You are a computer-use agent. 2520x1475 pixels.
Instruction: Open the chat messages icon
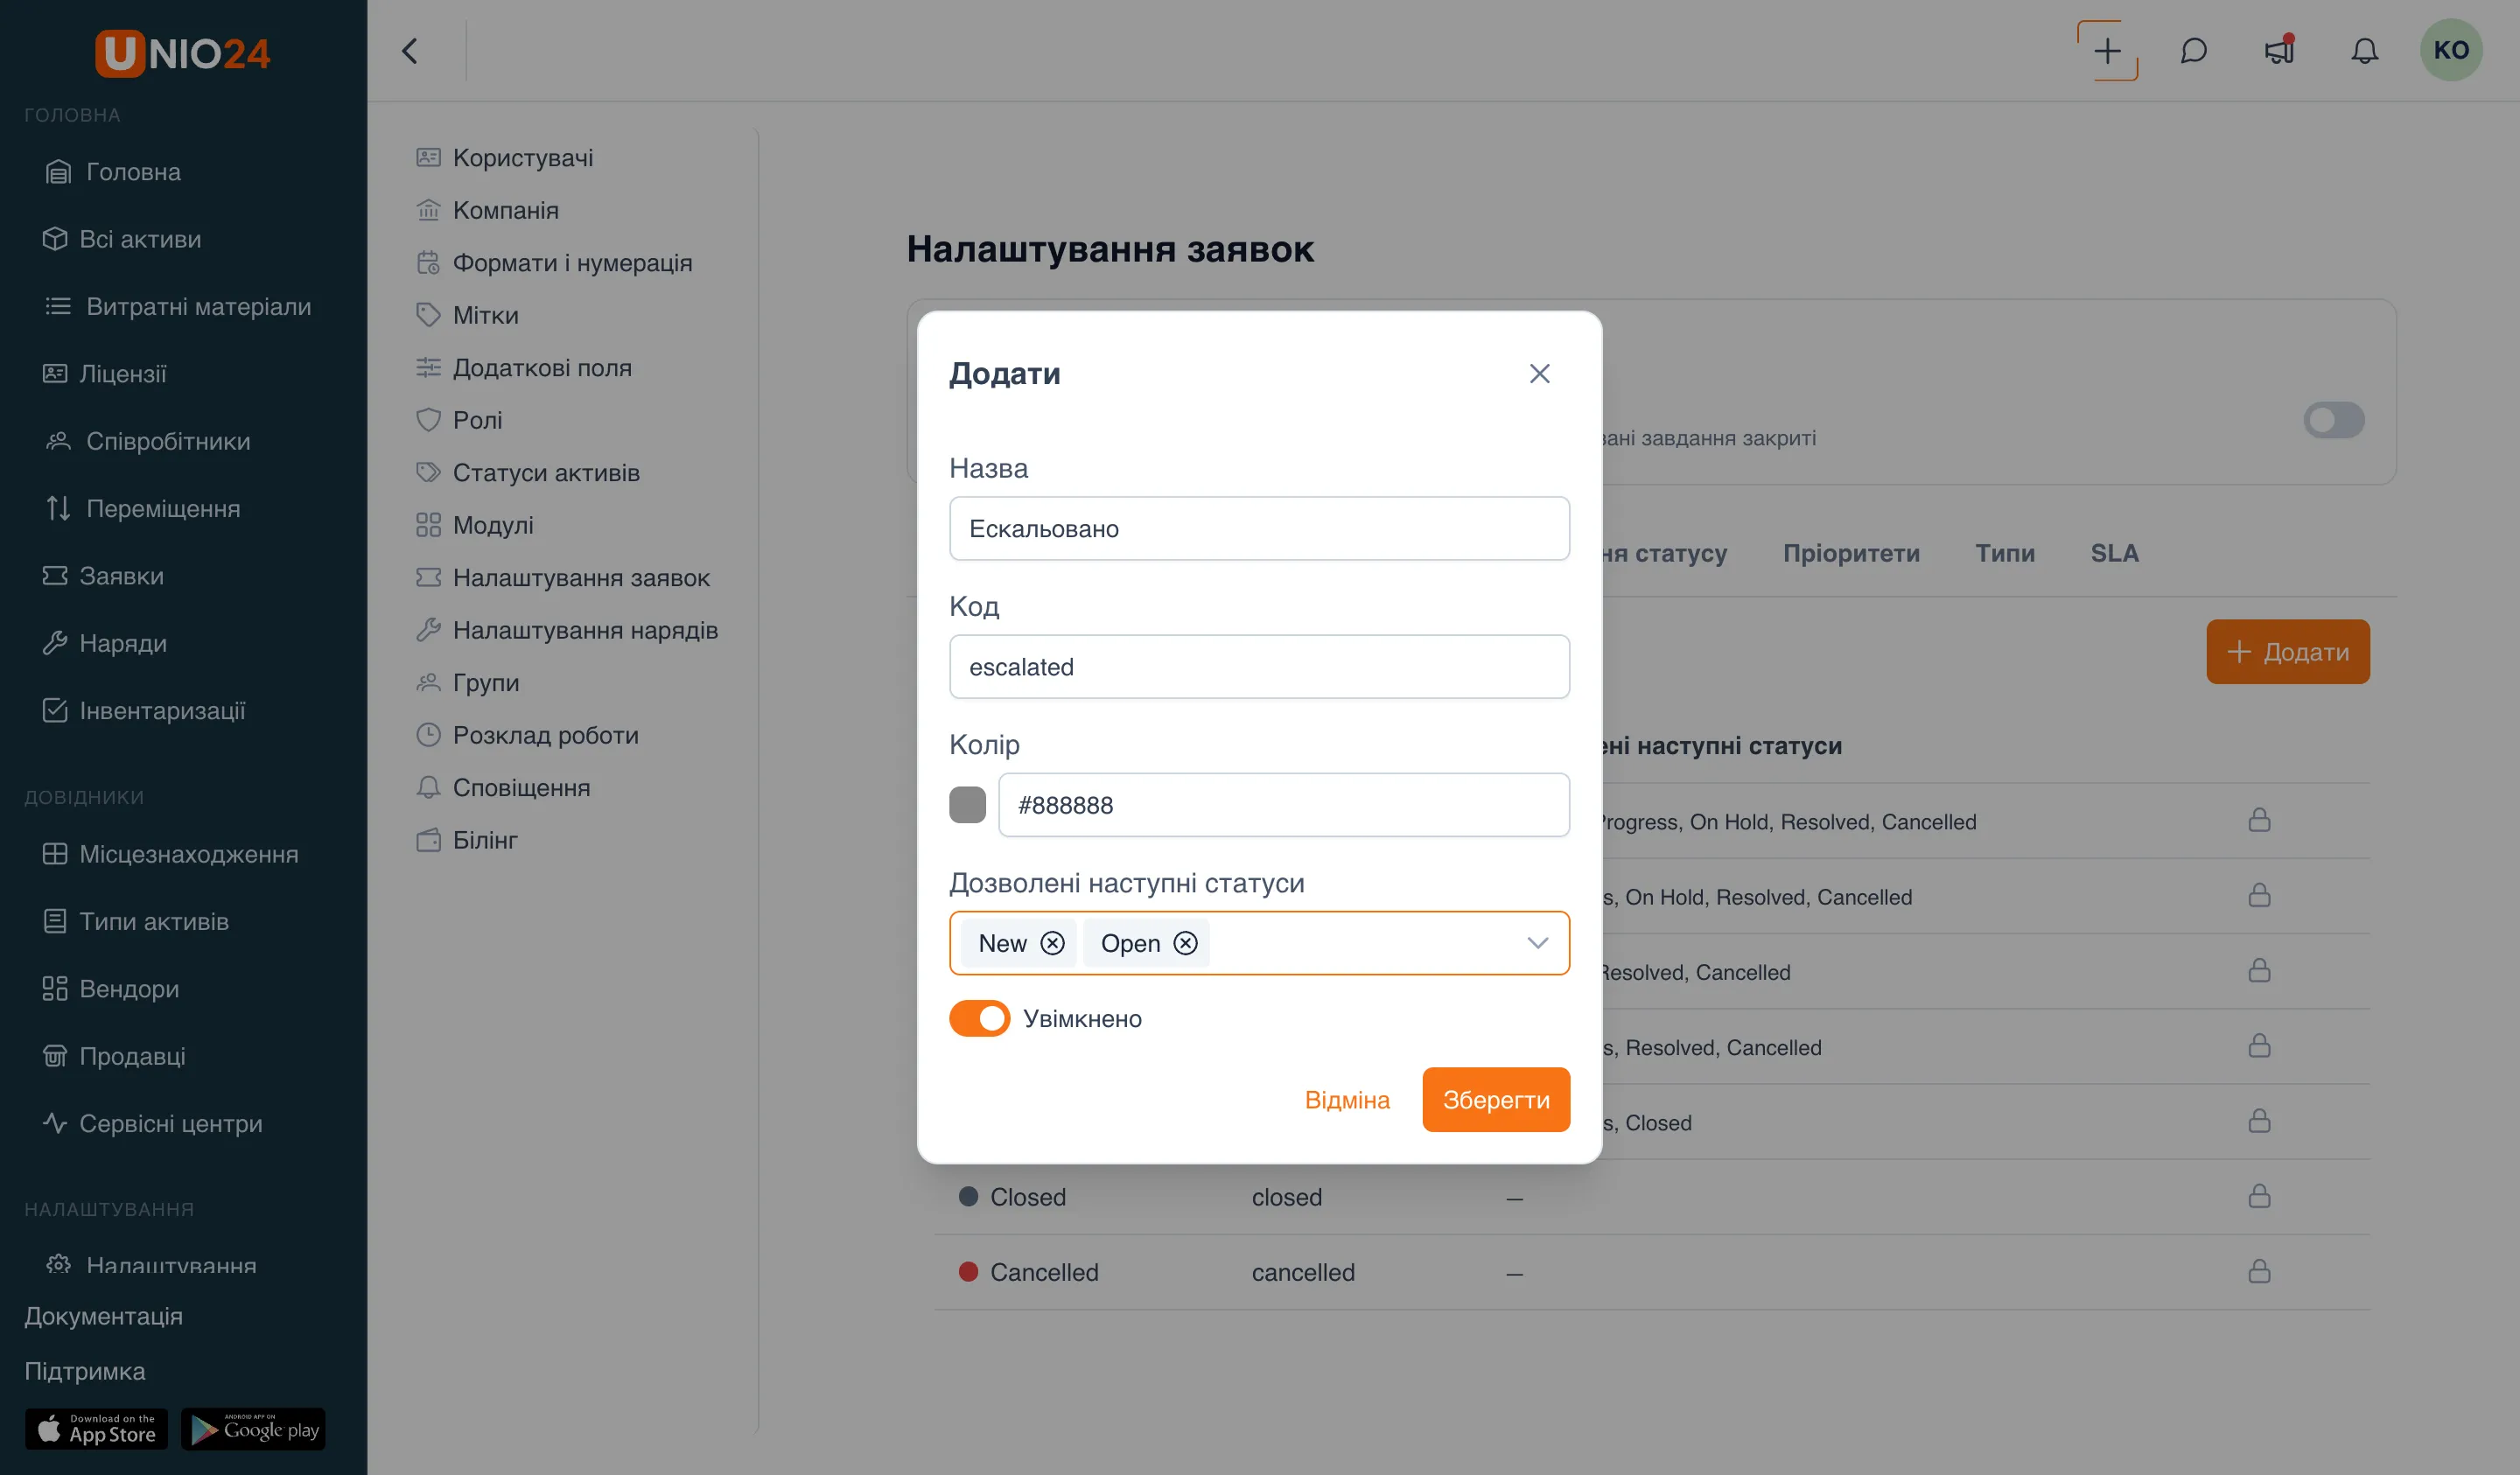click(x=2193, y=50)
